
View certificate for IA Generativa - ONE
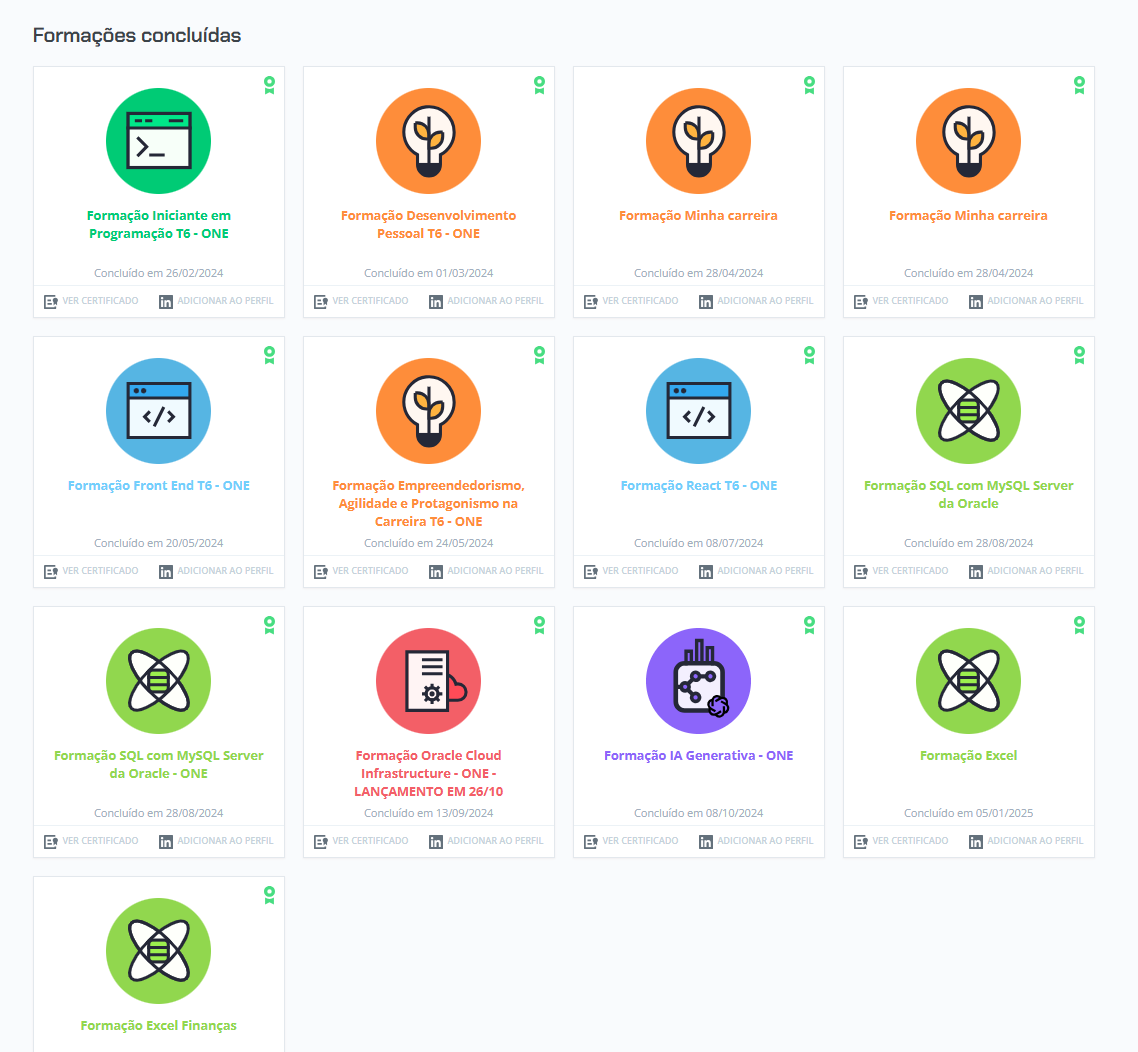[x=631, y=841]
